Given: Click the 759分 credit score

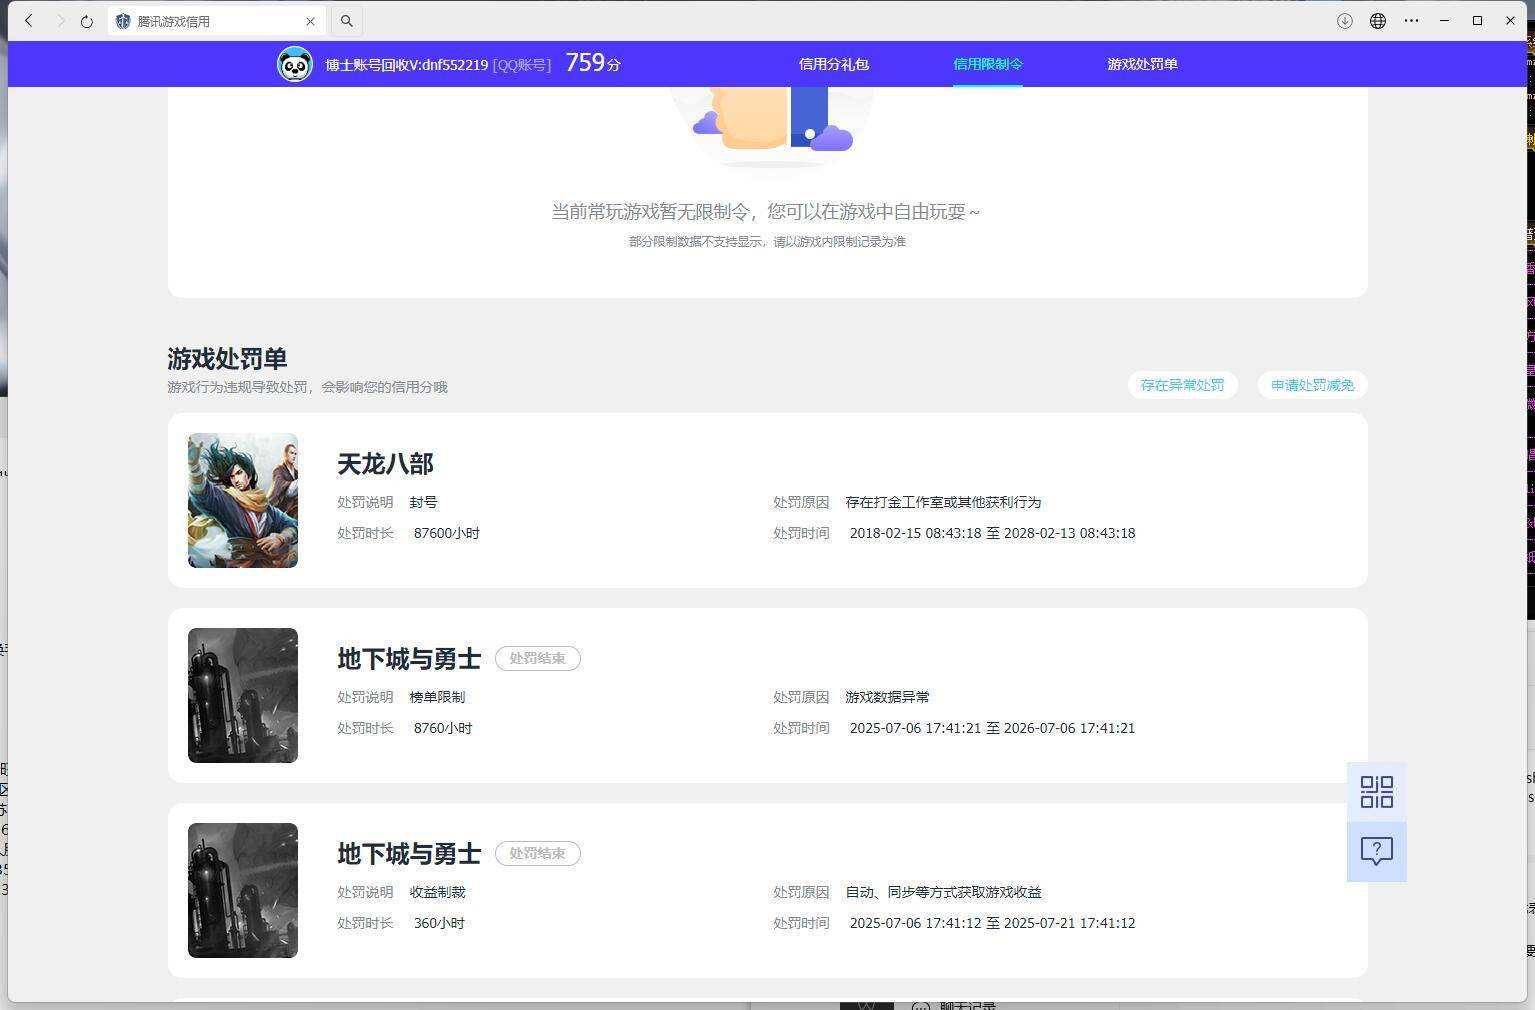Looking at the screenshot, I should pyautogui.click(x=593, y=63).
